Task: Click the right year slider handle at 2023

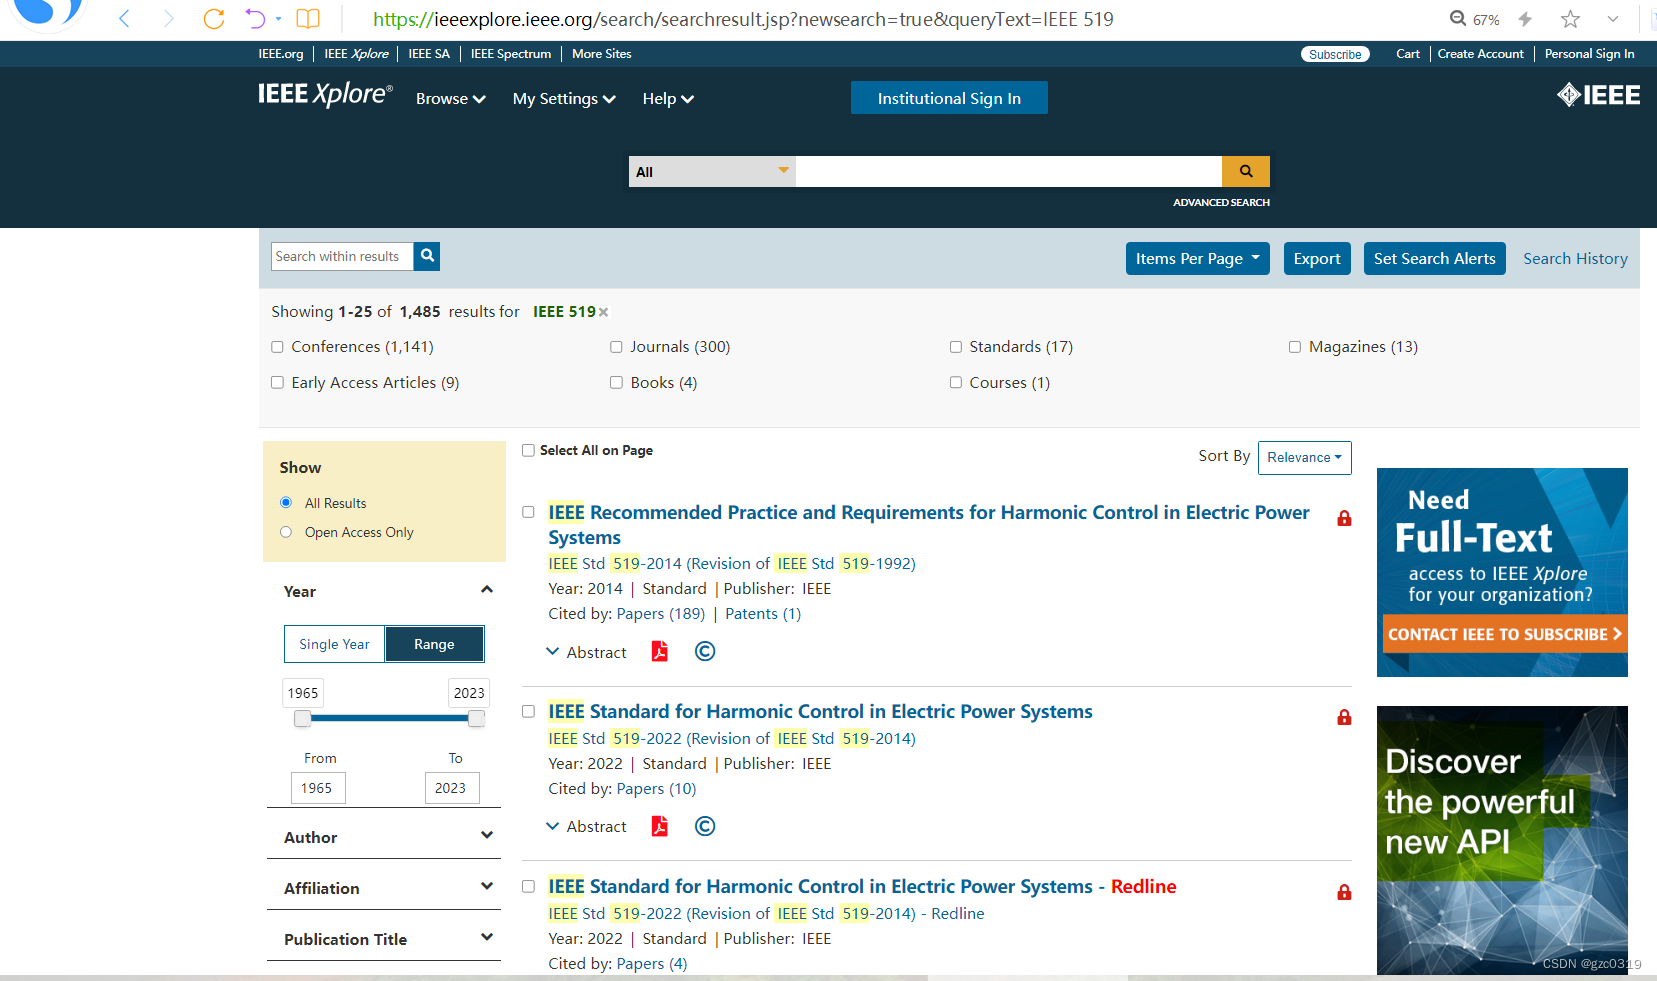Action: (477, 718)
